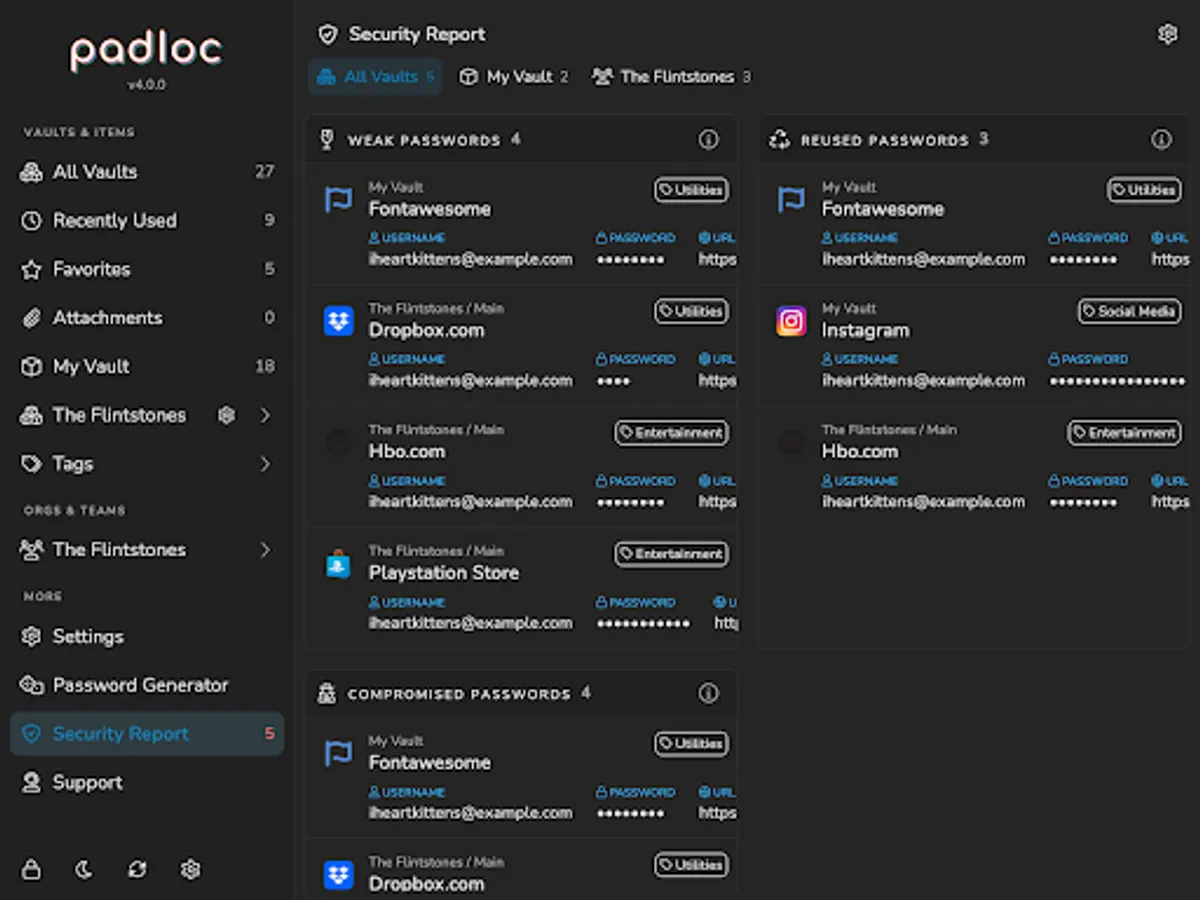Click the Dropbox icon in Compromised Passwords
Image resolution: width=1200 pixels, height=900 pixels.
339,875
